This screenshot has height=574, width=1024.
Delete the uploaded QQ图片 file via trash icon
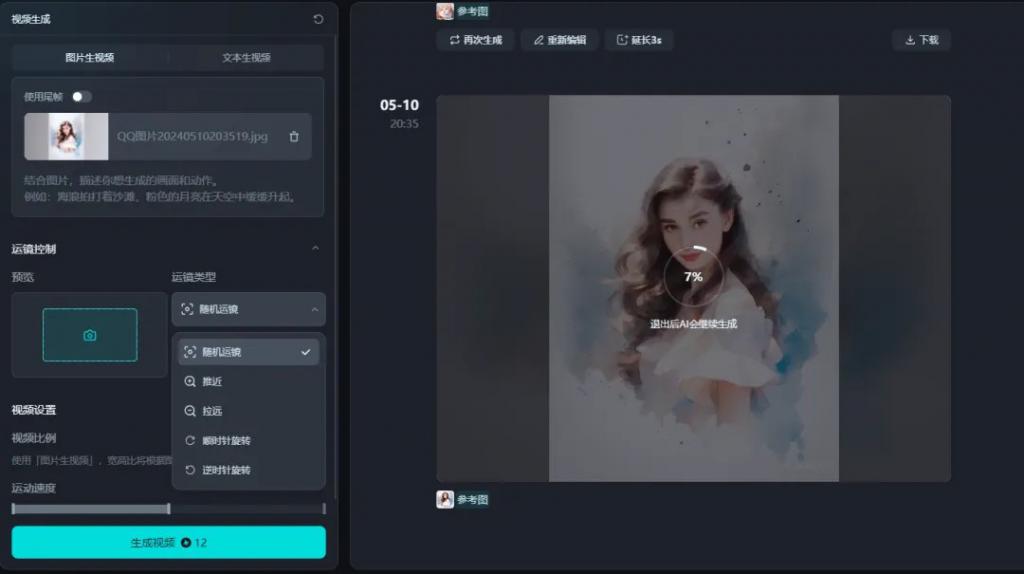pyautogui.click(x=293, y=137)
